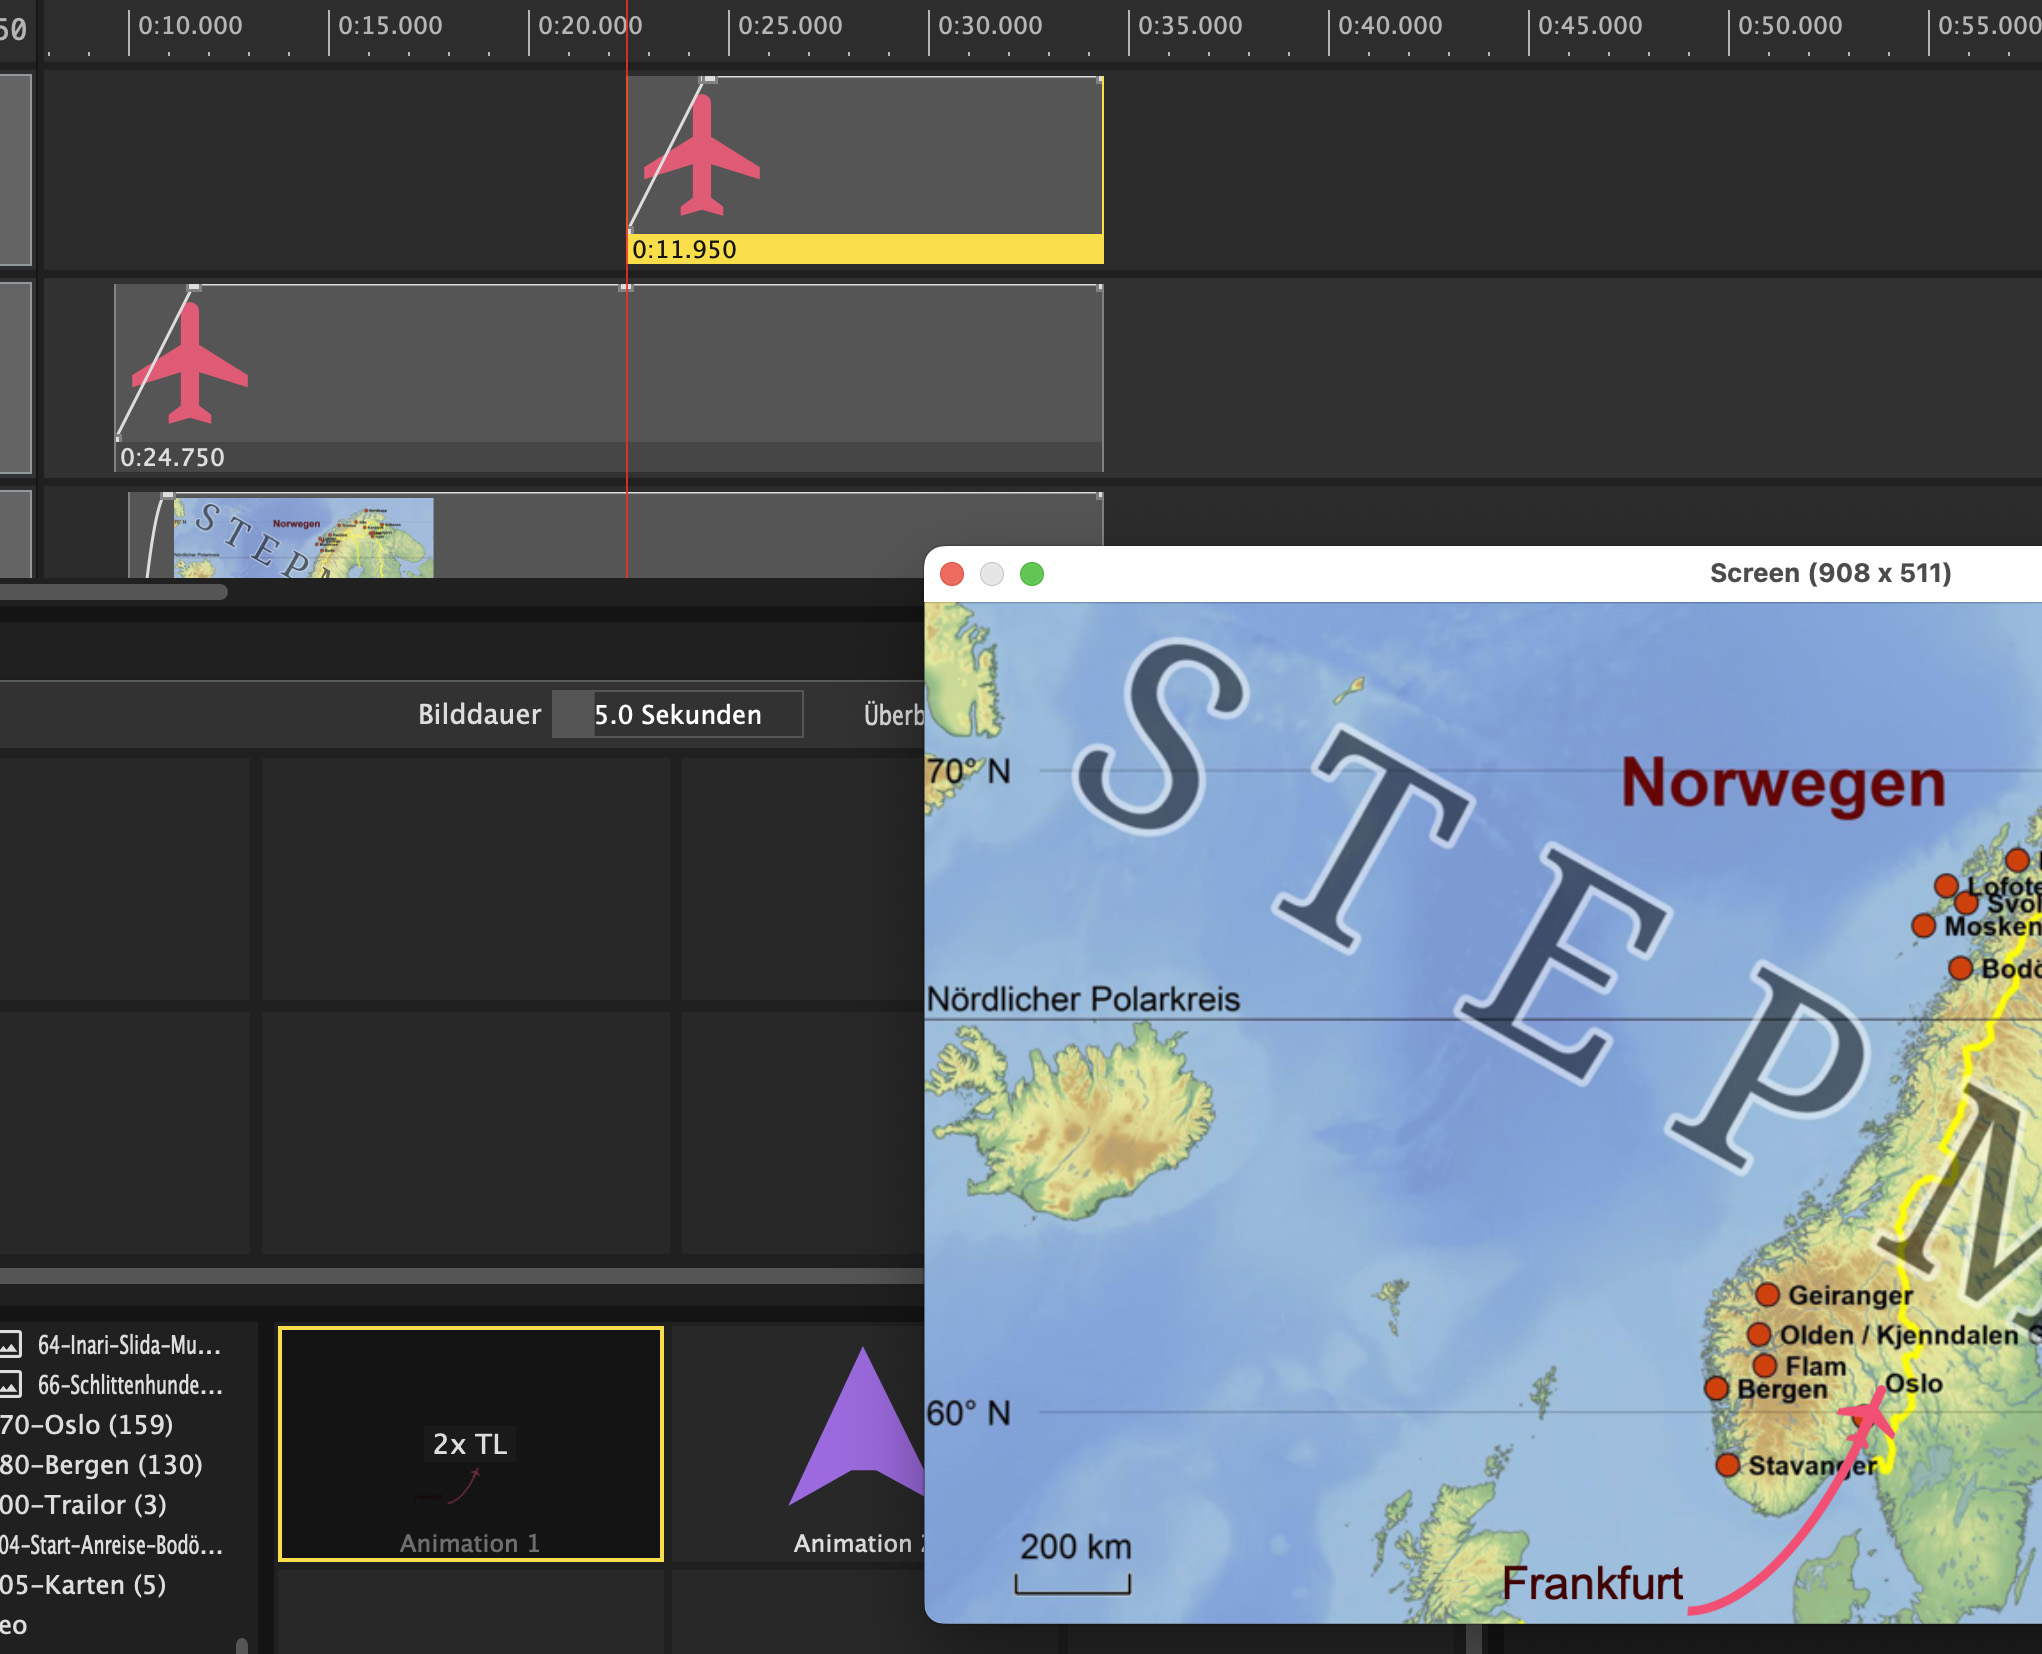Select the Animation 1 thumbnail
The height and width of the screenshot is (1654, 2042).
pos(470,1443)
